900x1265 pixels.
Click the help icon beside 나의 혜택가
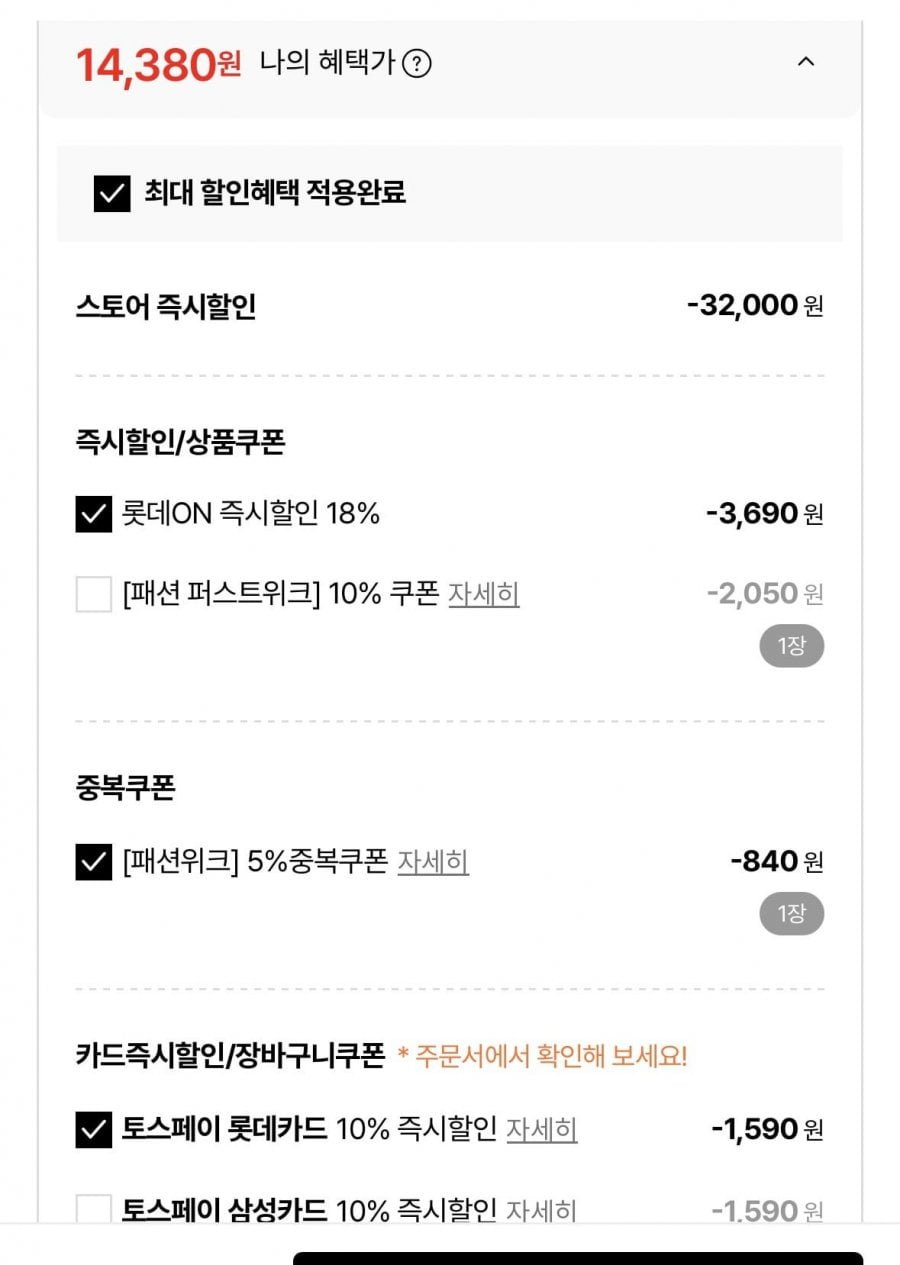pyautogui.click(x=417, y=64)
